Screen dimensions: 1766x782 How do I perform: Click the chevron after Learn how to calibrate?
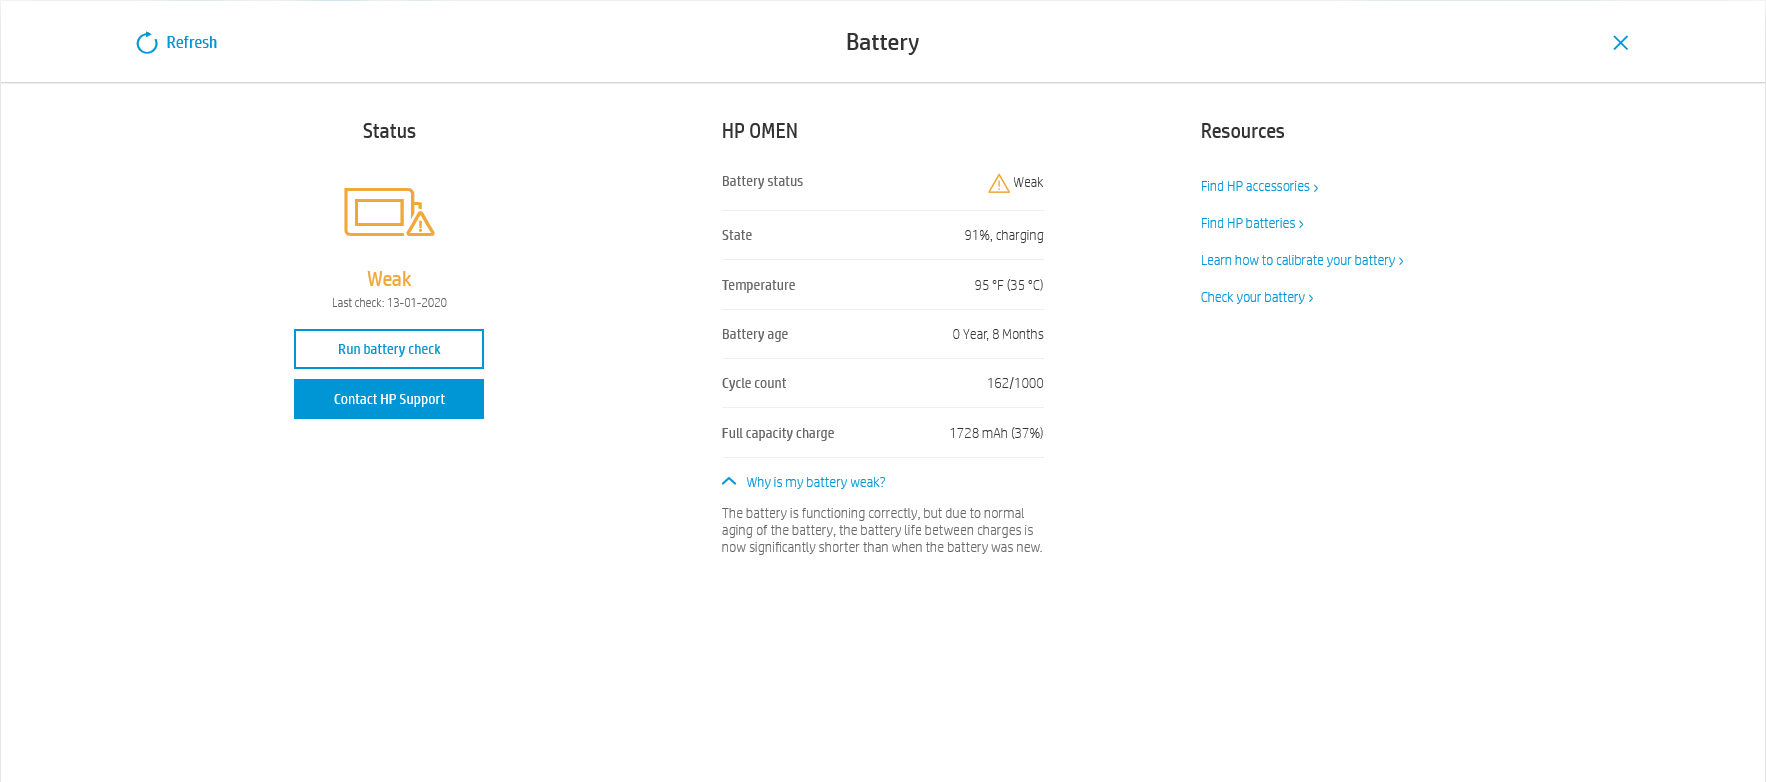(1400, 260)
